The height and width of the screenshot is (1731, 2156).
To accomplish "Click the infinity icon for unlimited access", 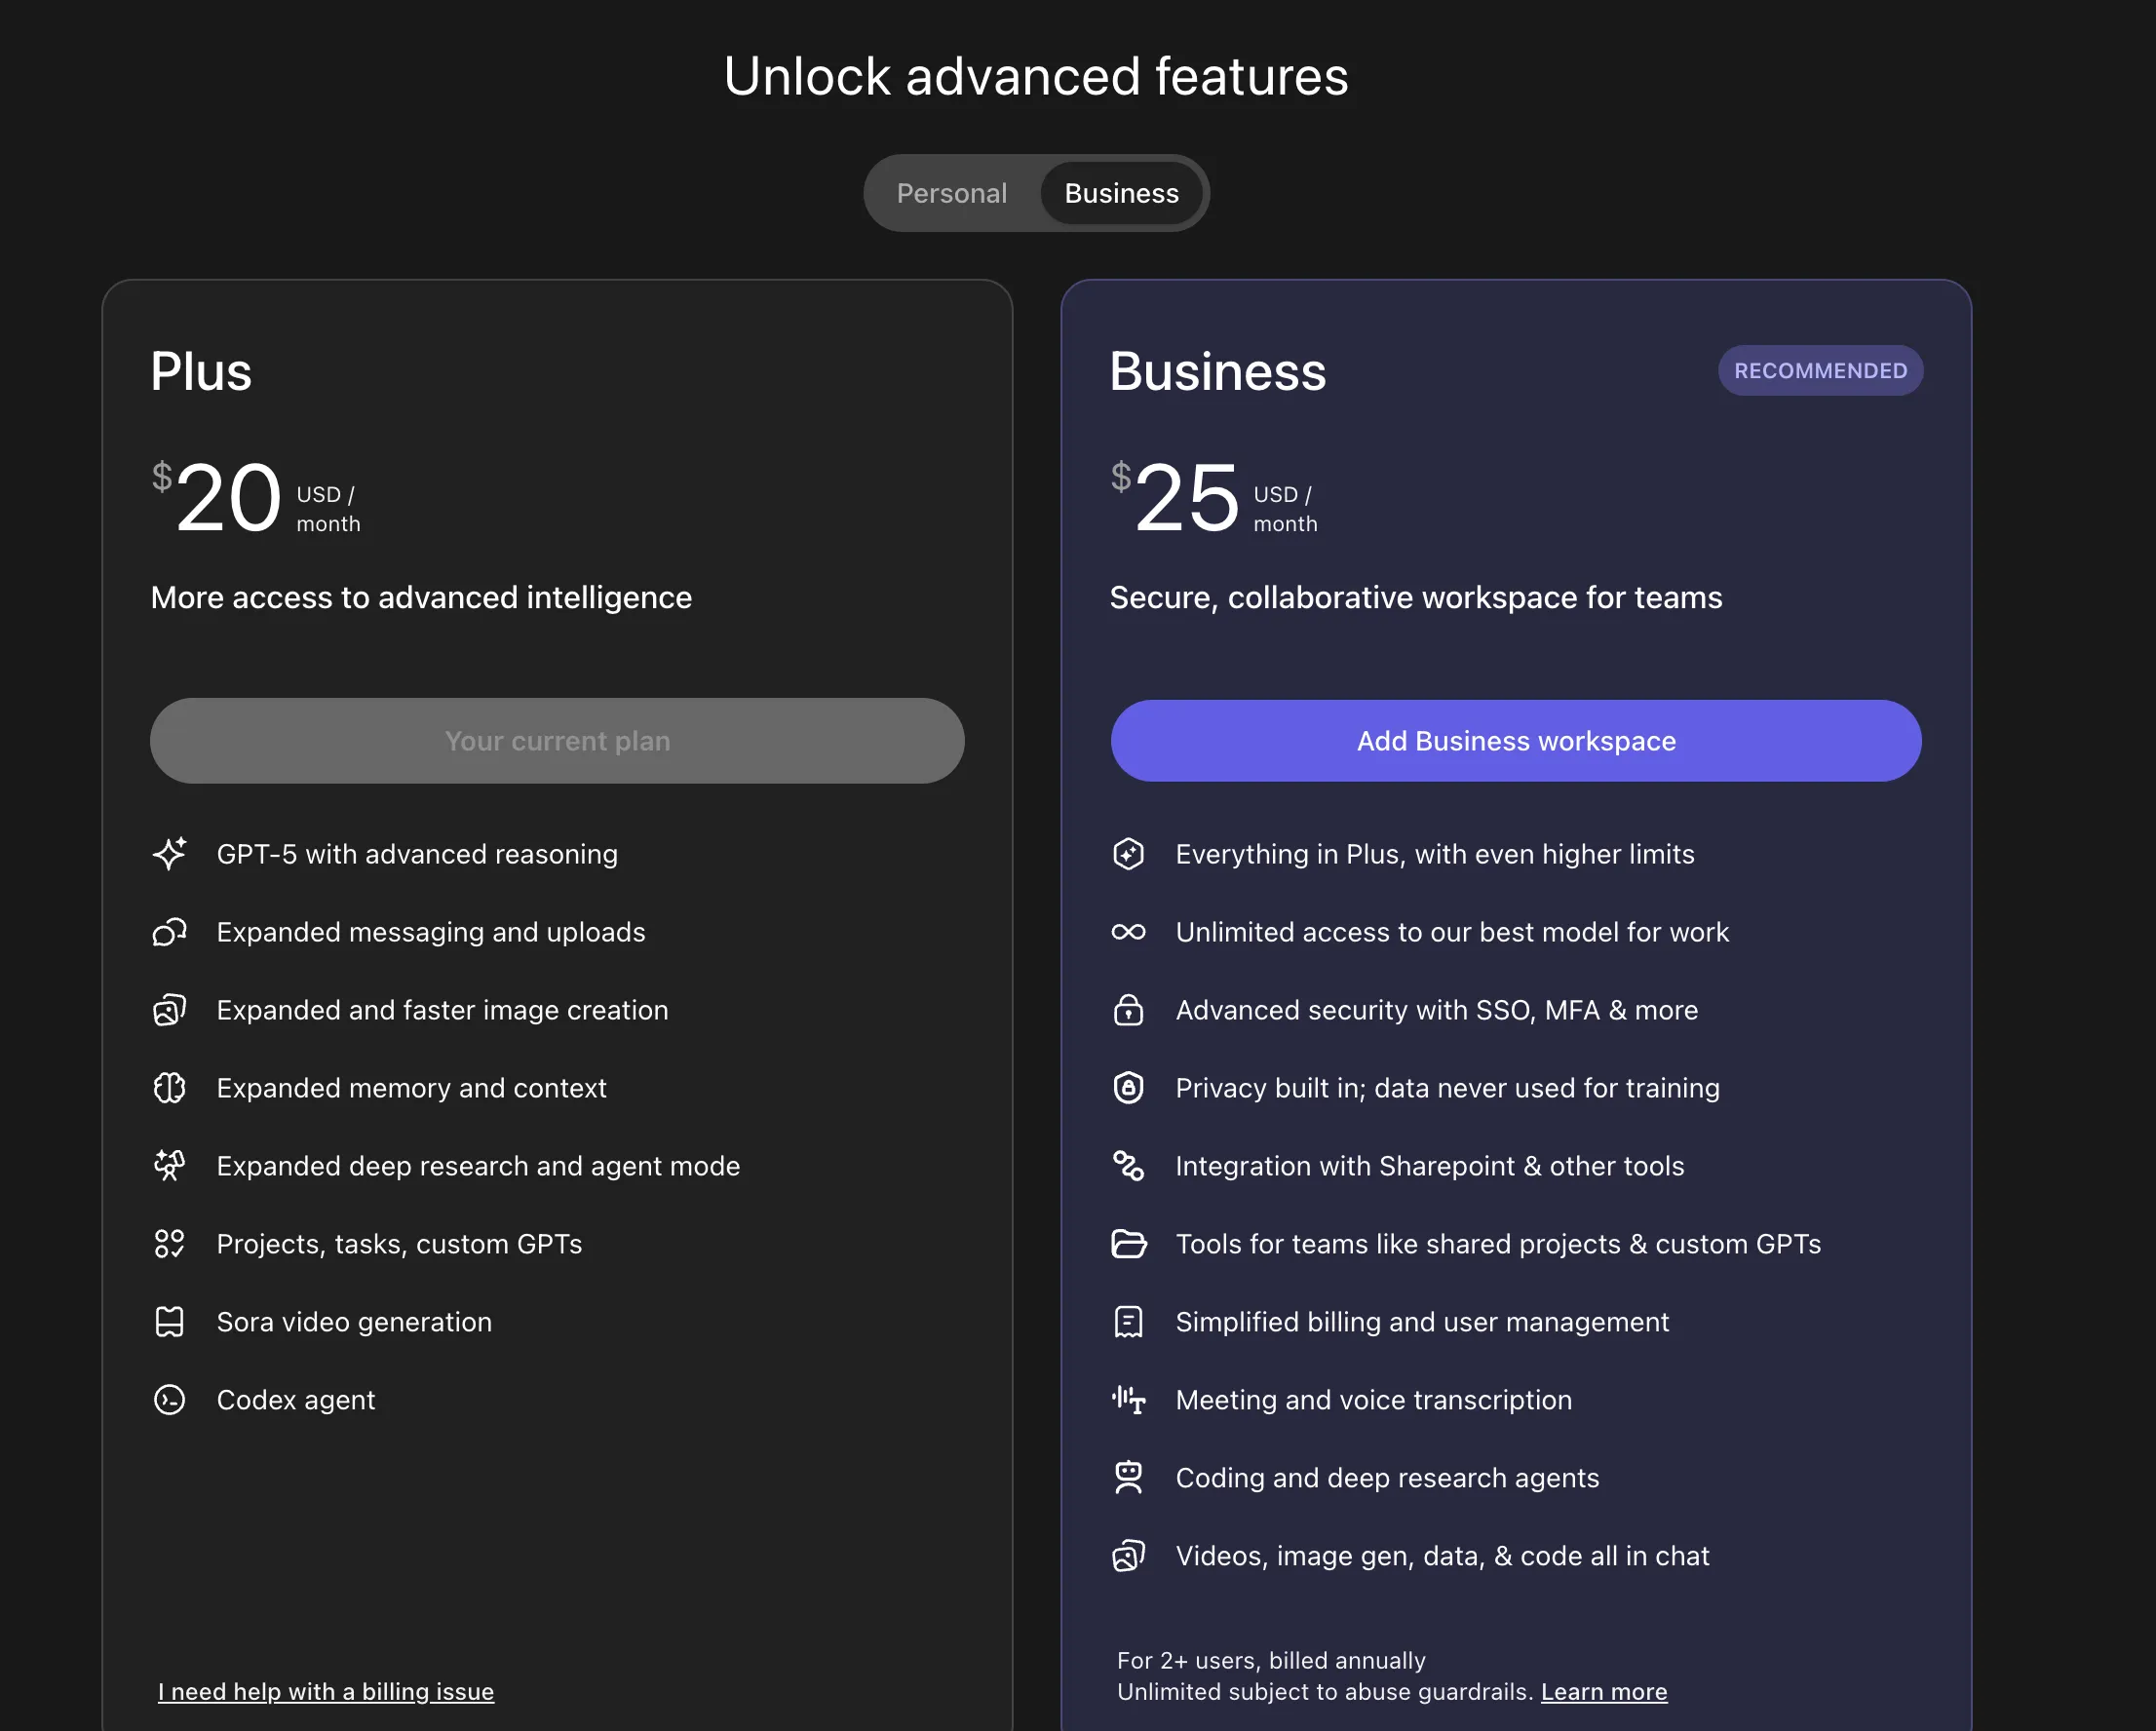I will (1128, 932).
